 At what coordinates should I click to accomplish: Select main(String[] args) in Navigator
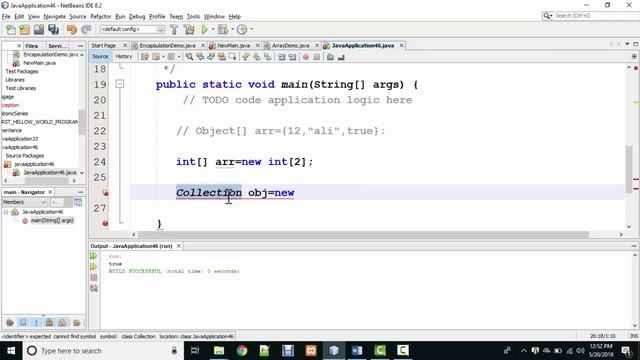pyautogui.click(x=52, y=220)
